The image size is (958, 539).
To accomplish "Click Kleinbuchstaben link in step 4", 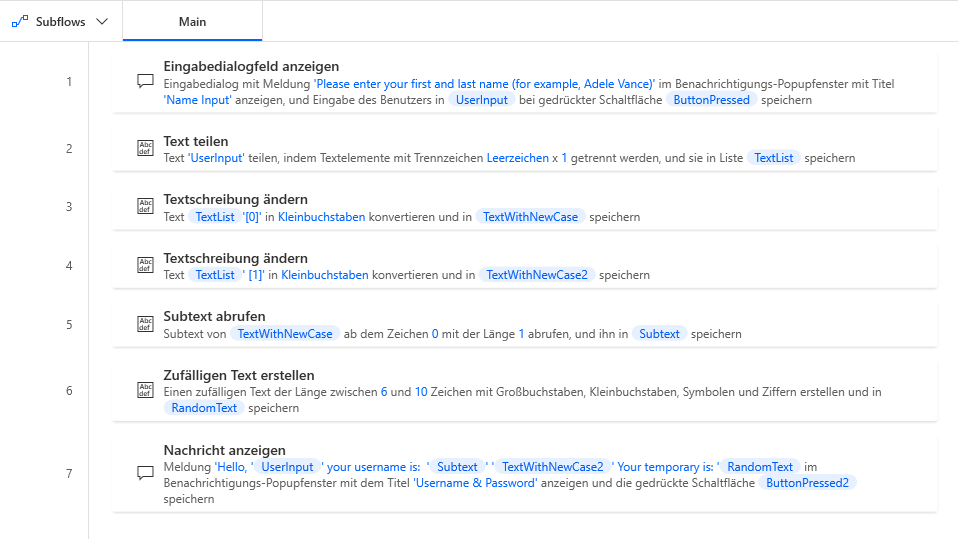I will (x=324, y=274).
